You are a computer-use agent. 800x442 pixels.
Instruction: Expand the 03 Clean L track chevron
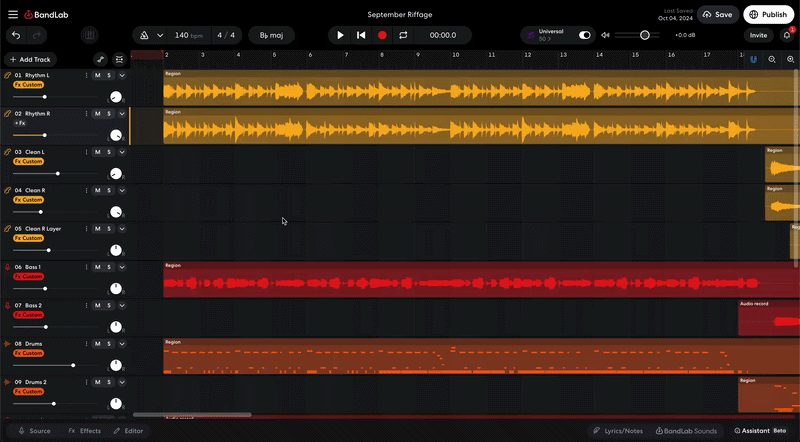pos(122,152)
